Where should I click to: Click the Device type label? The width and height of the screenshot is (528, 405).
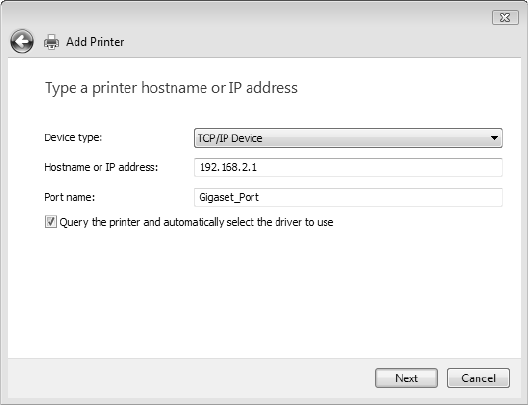pos(73,138)
